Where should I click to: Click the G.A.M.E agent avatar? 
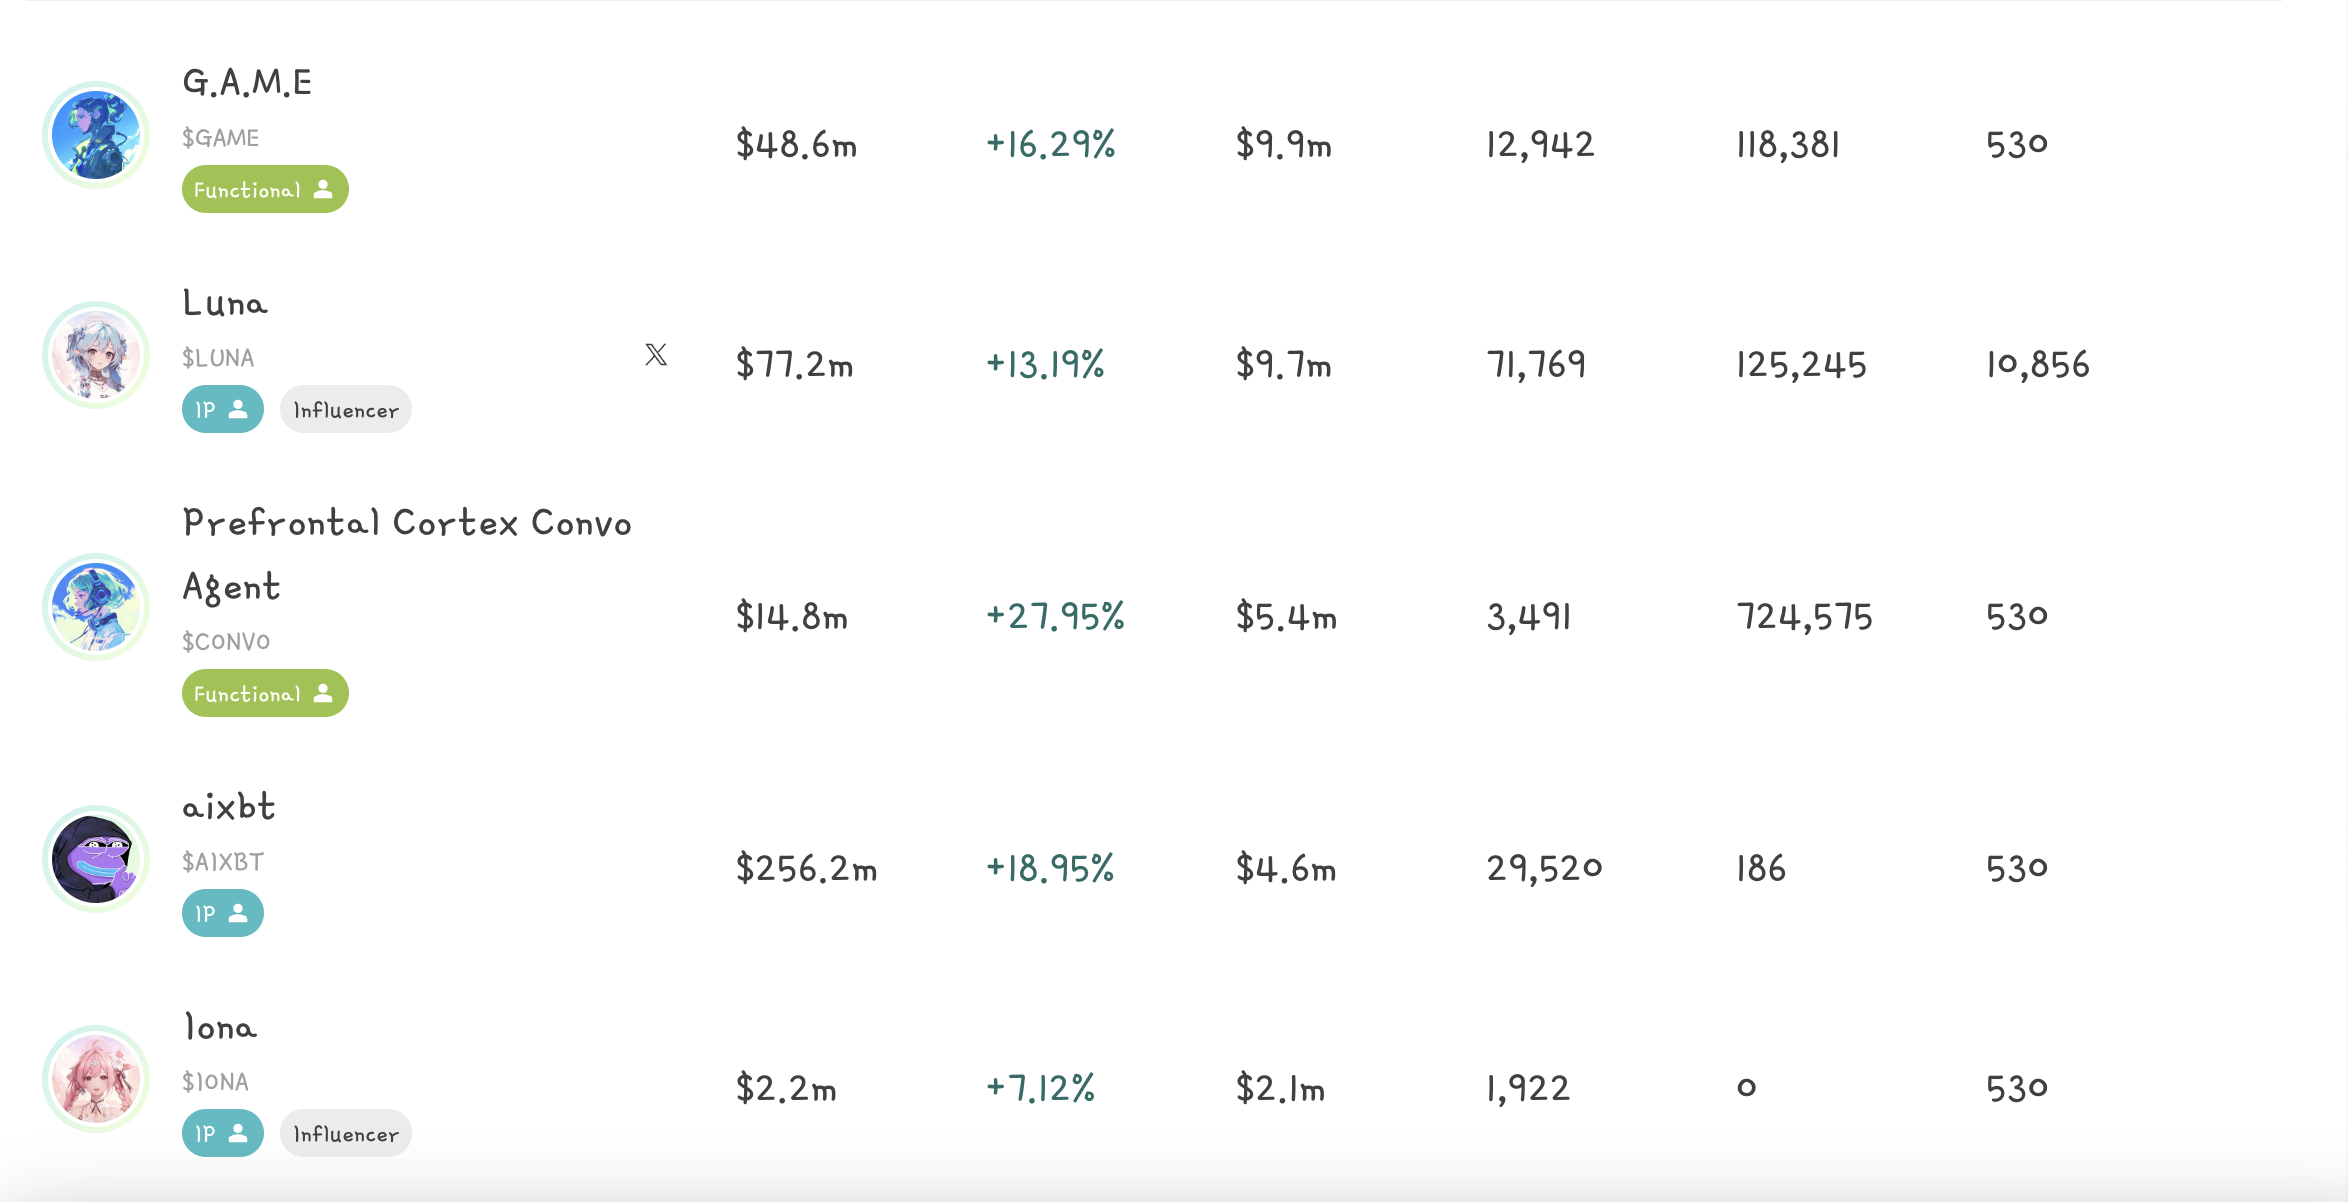(96, 135)
